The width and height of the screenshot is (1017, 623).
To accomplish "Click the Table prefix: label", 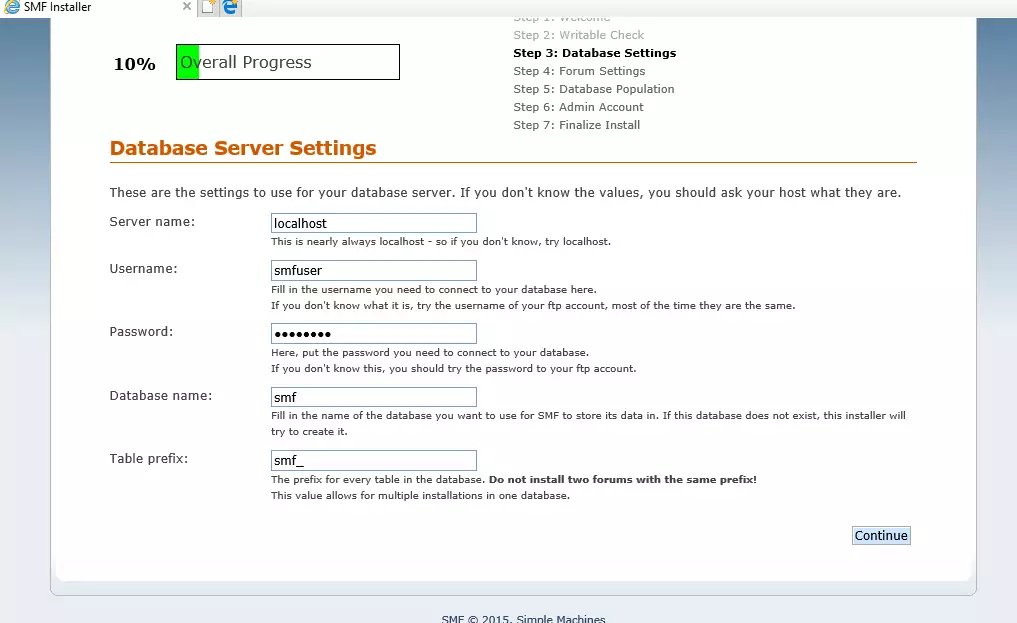I will click(x=149, y=459).
